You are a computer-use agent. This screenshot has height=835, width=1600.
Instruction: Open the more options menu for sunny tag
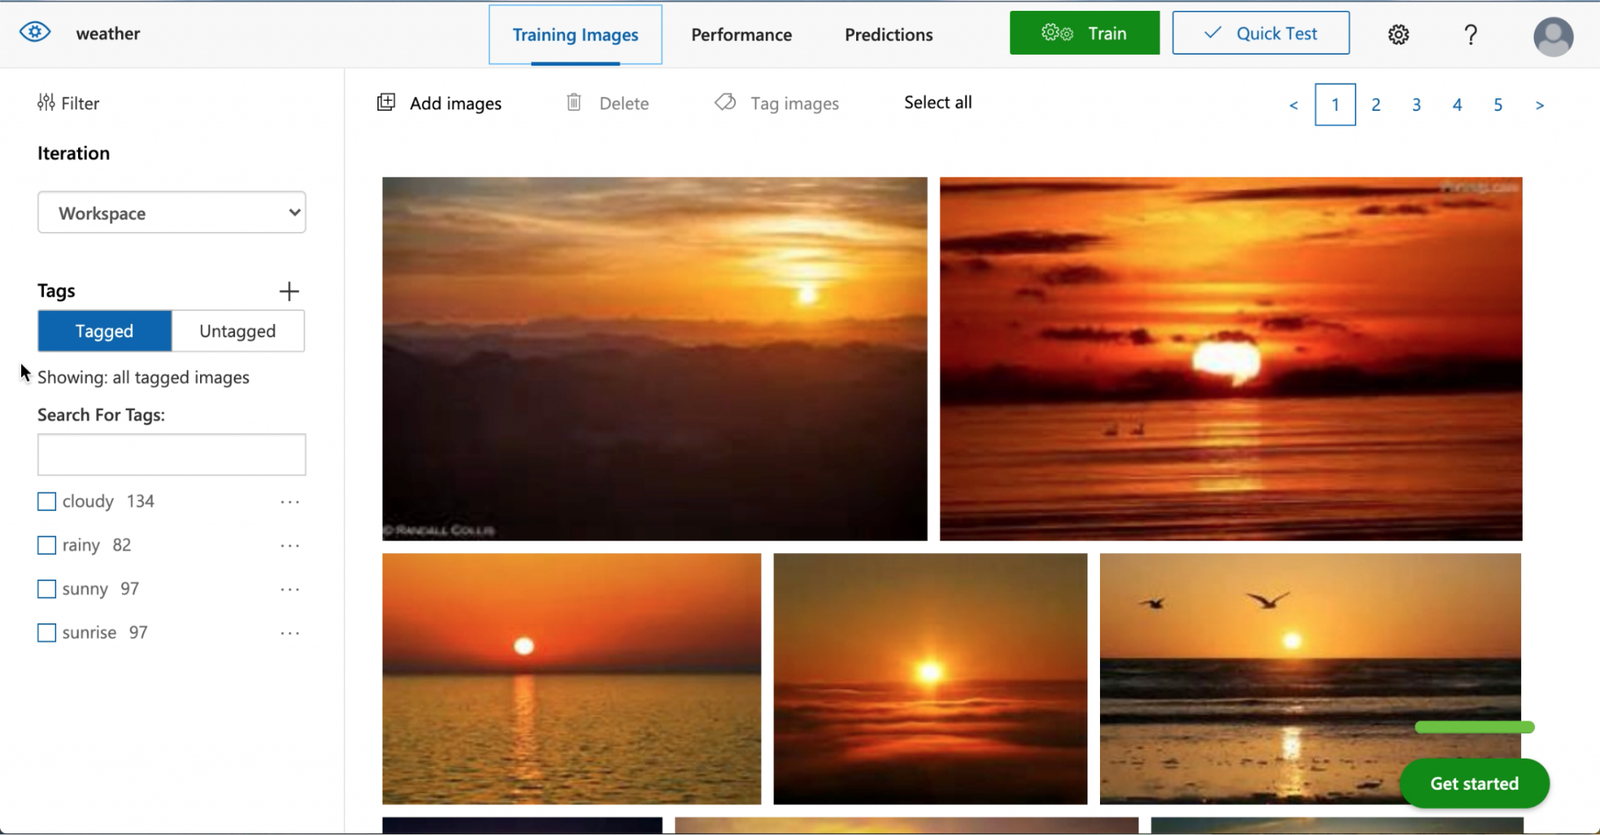[290, 589]
